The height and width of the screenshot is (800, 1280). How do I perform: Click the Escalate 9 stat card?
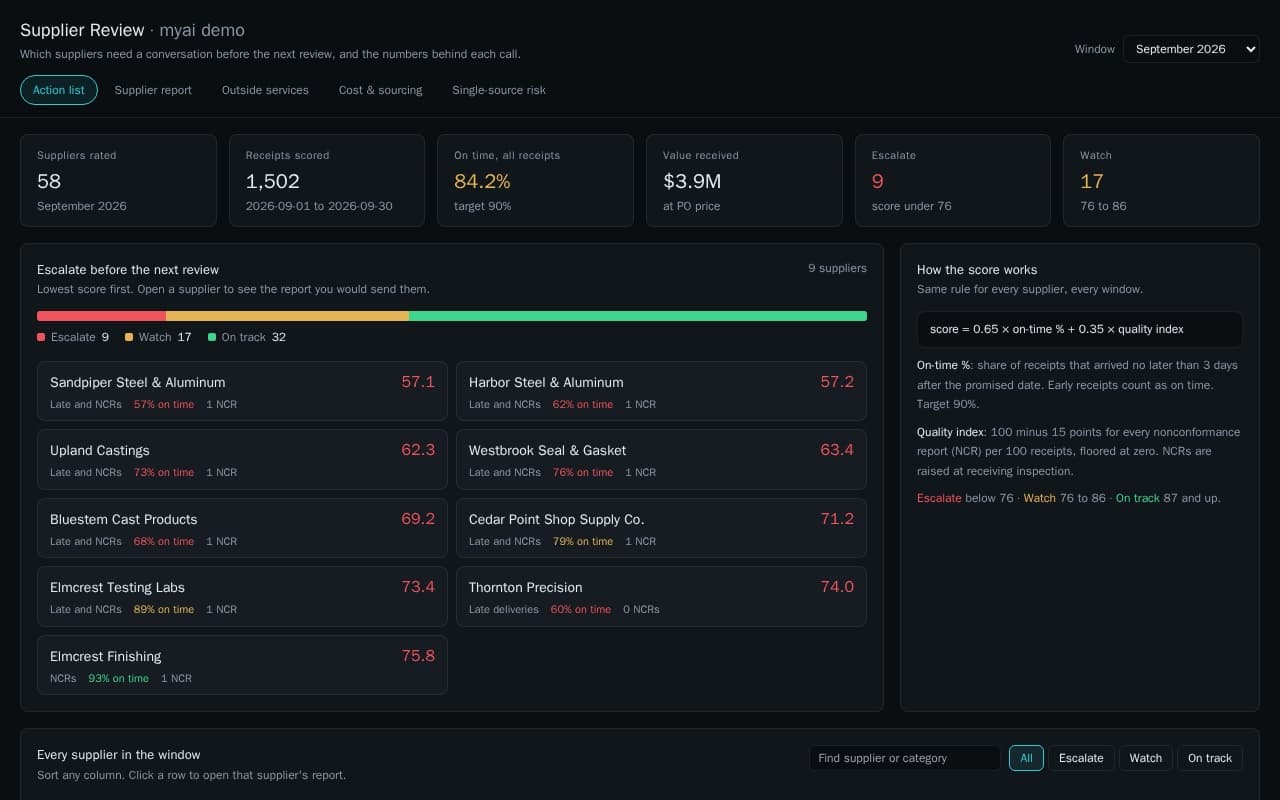[953, 180]
